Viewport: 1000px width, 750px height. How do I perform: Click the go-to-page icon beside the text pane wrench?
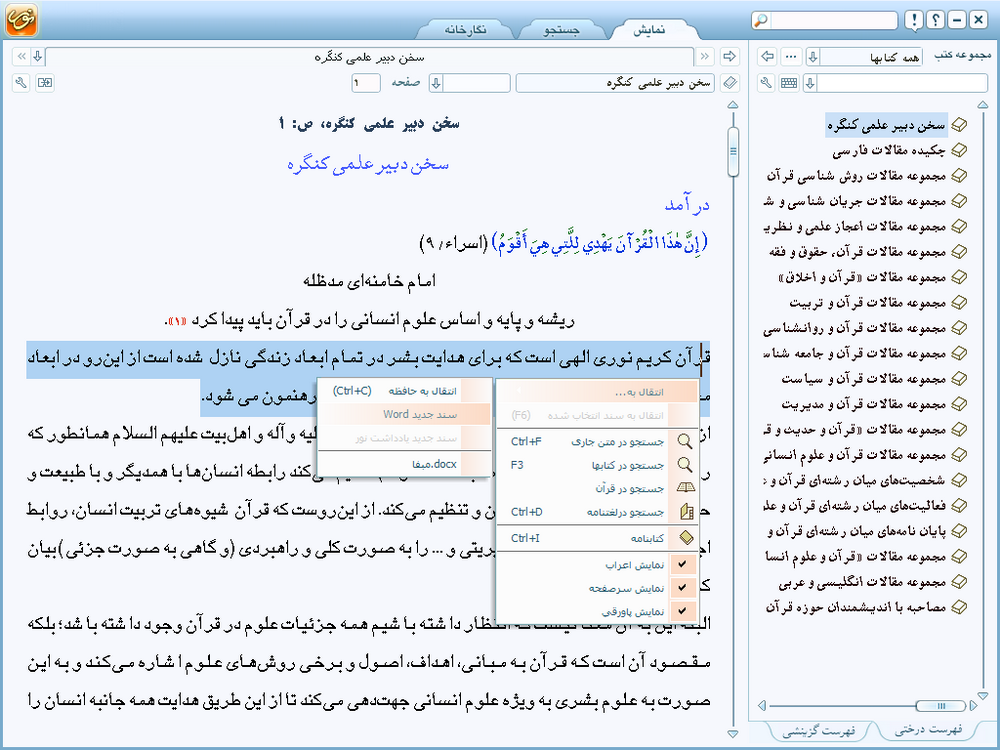[45, 83]
